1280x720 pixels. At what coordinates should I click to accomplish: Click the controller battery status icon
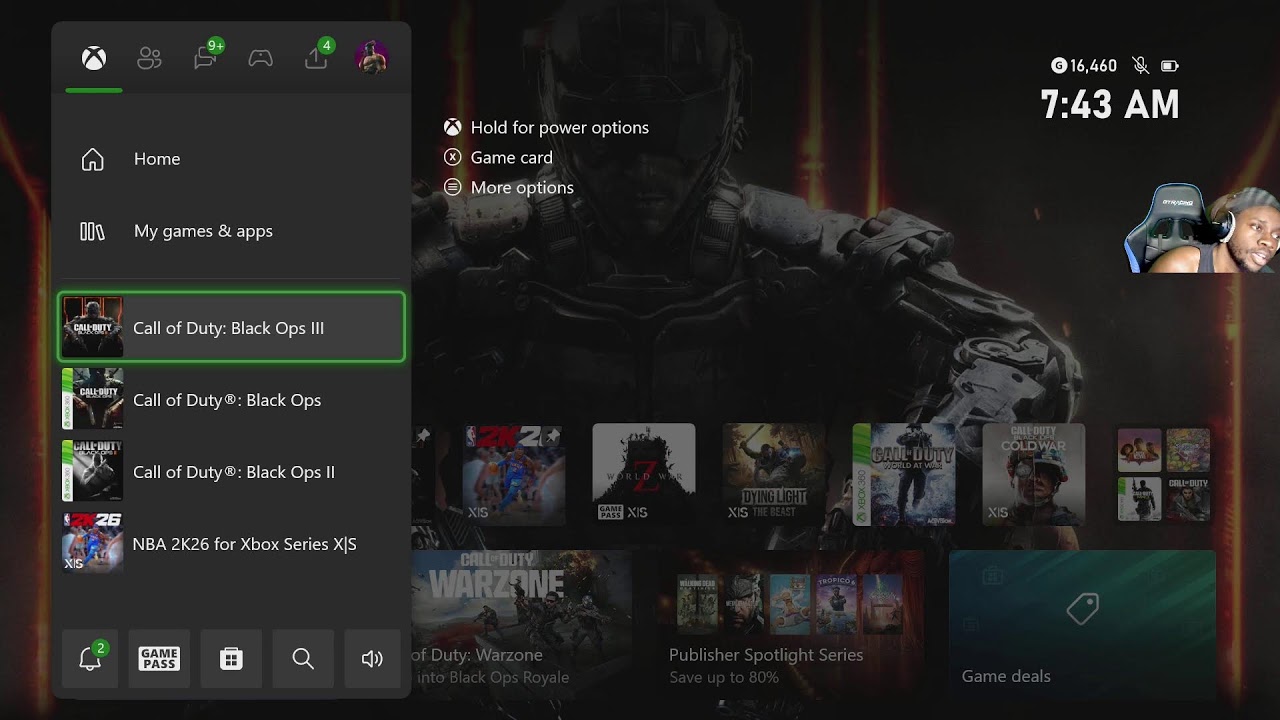(x=1170, y=66)
